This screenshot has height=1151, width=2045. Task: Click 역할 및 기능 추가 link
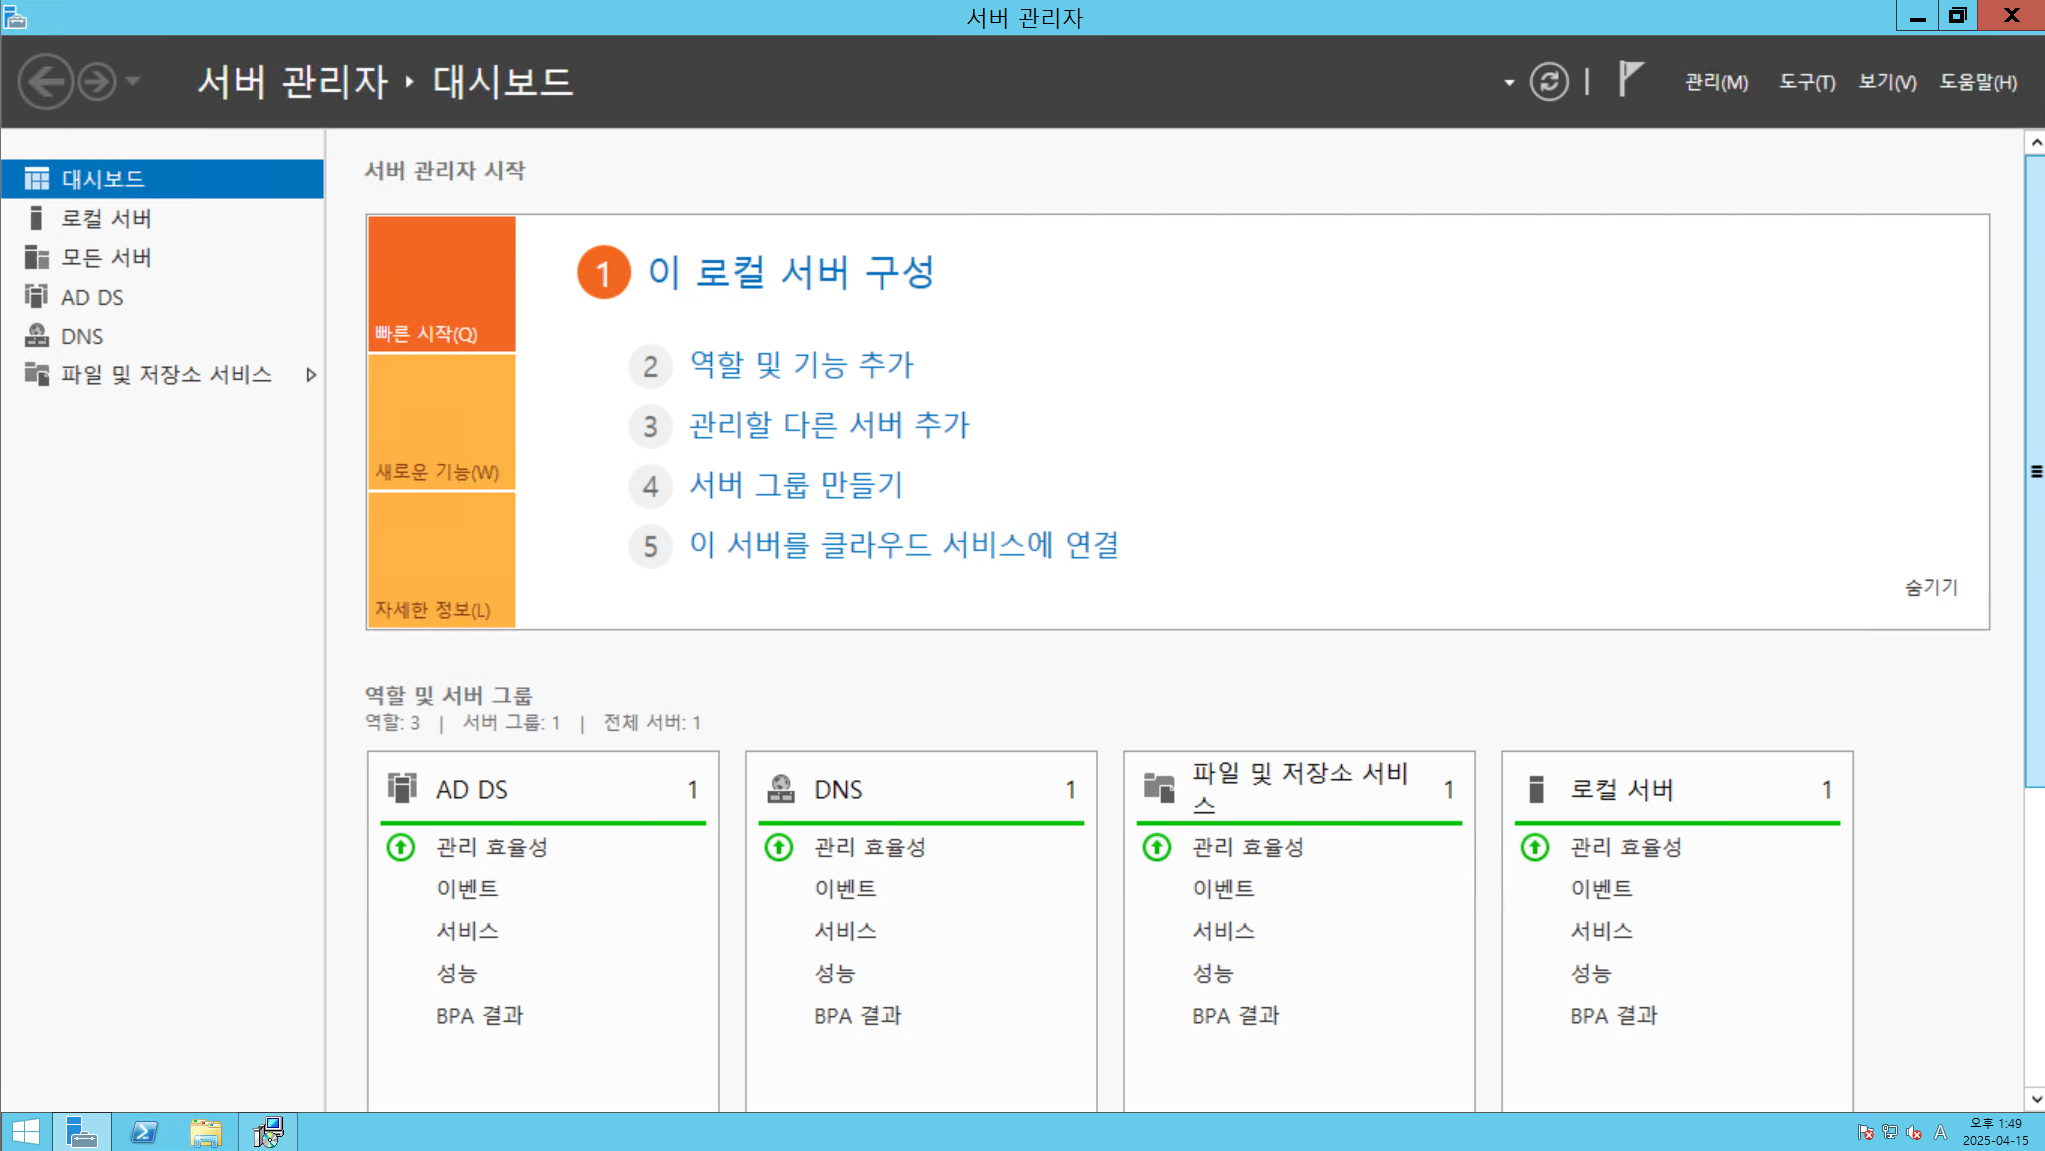802,365
